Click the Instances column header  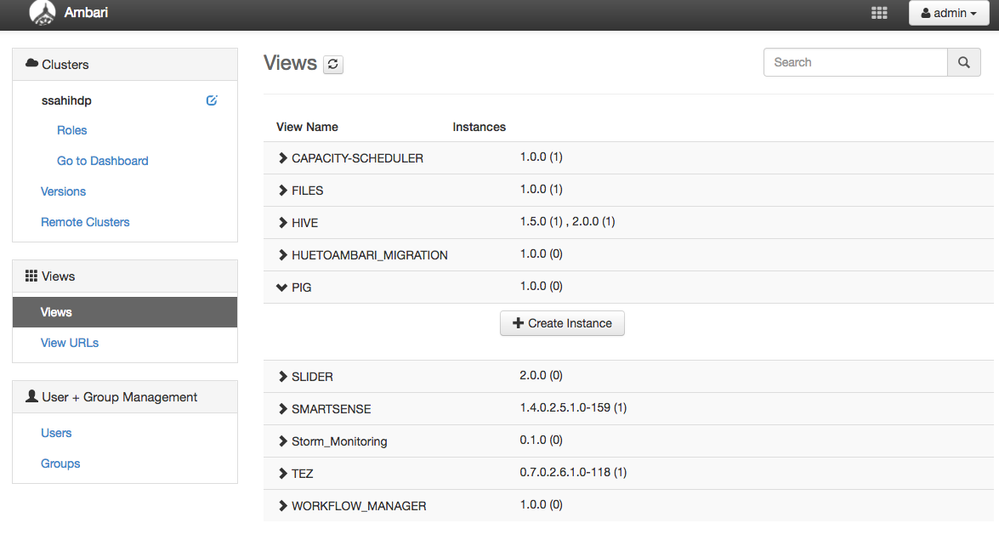pyautogui.click(x=479, y=127)
